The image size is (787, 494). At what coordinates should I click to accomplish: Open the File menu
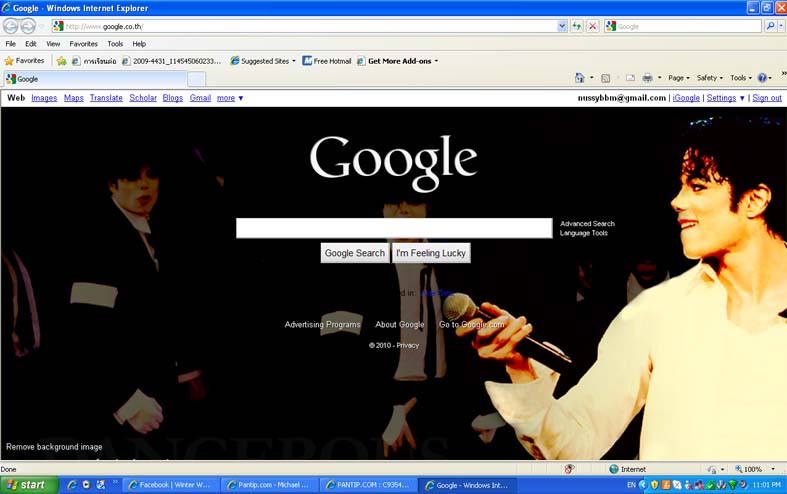coord(11,44)
